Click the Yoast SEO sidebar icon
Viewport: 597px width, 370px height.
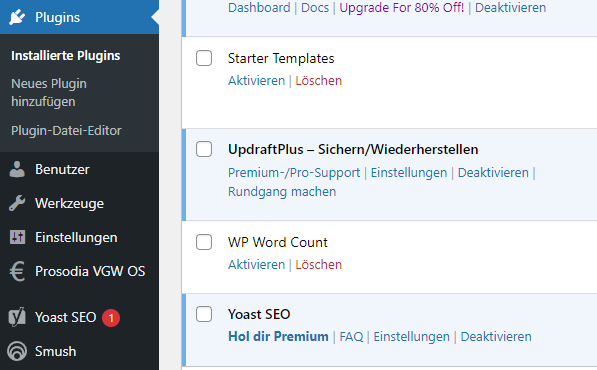[x=17, y=317]
